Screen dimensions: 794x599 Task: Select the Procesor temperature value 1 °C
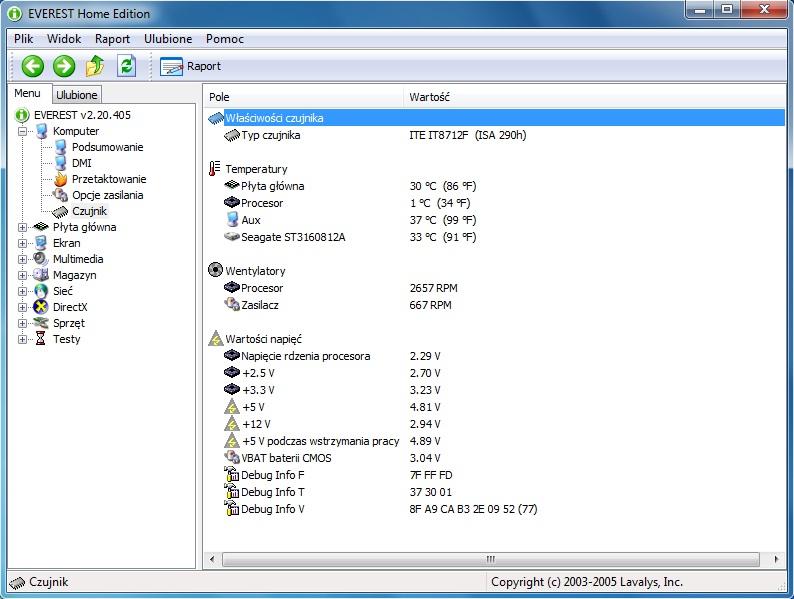(440, 203)
